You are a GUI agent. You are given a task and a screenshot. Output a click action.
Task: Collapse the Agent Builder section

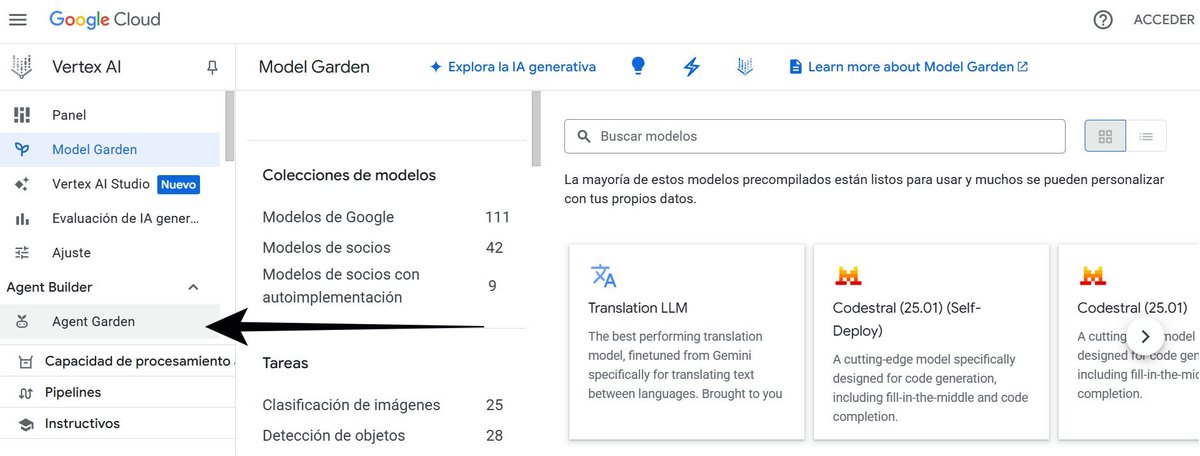194,287
